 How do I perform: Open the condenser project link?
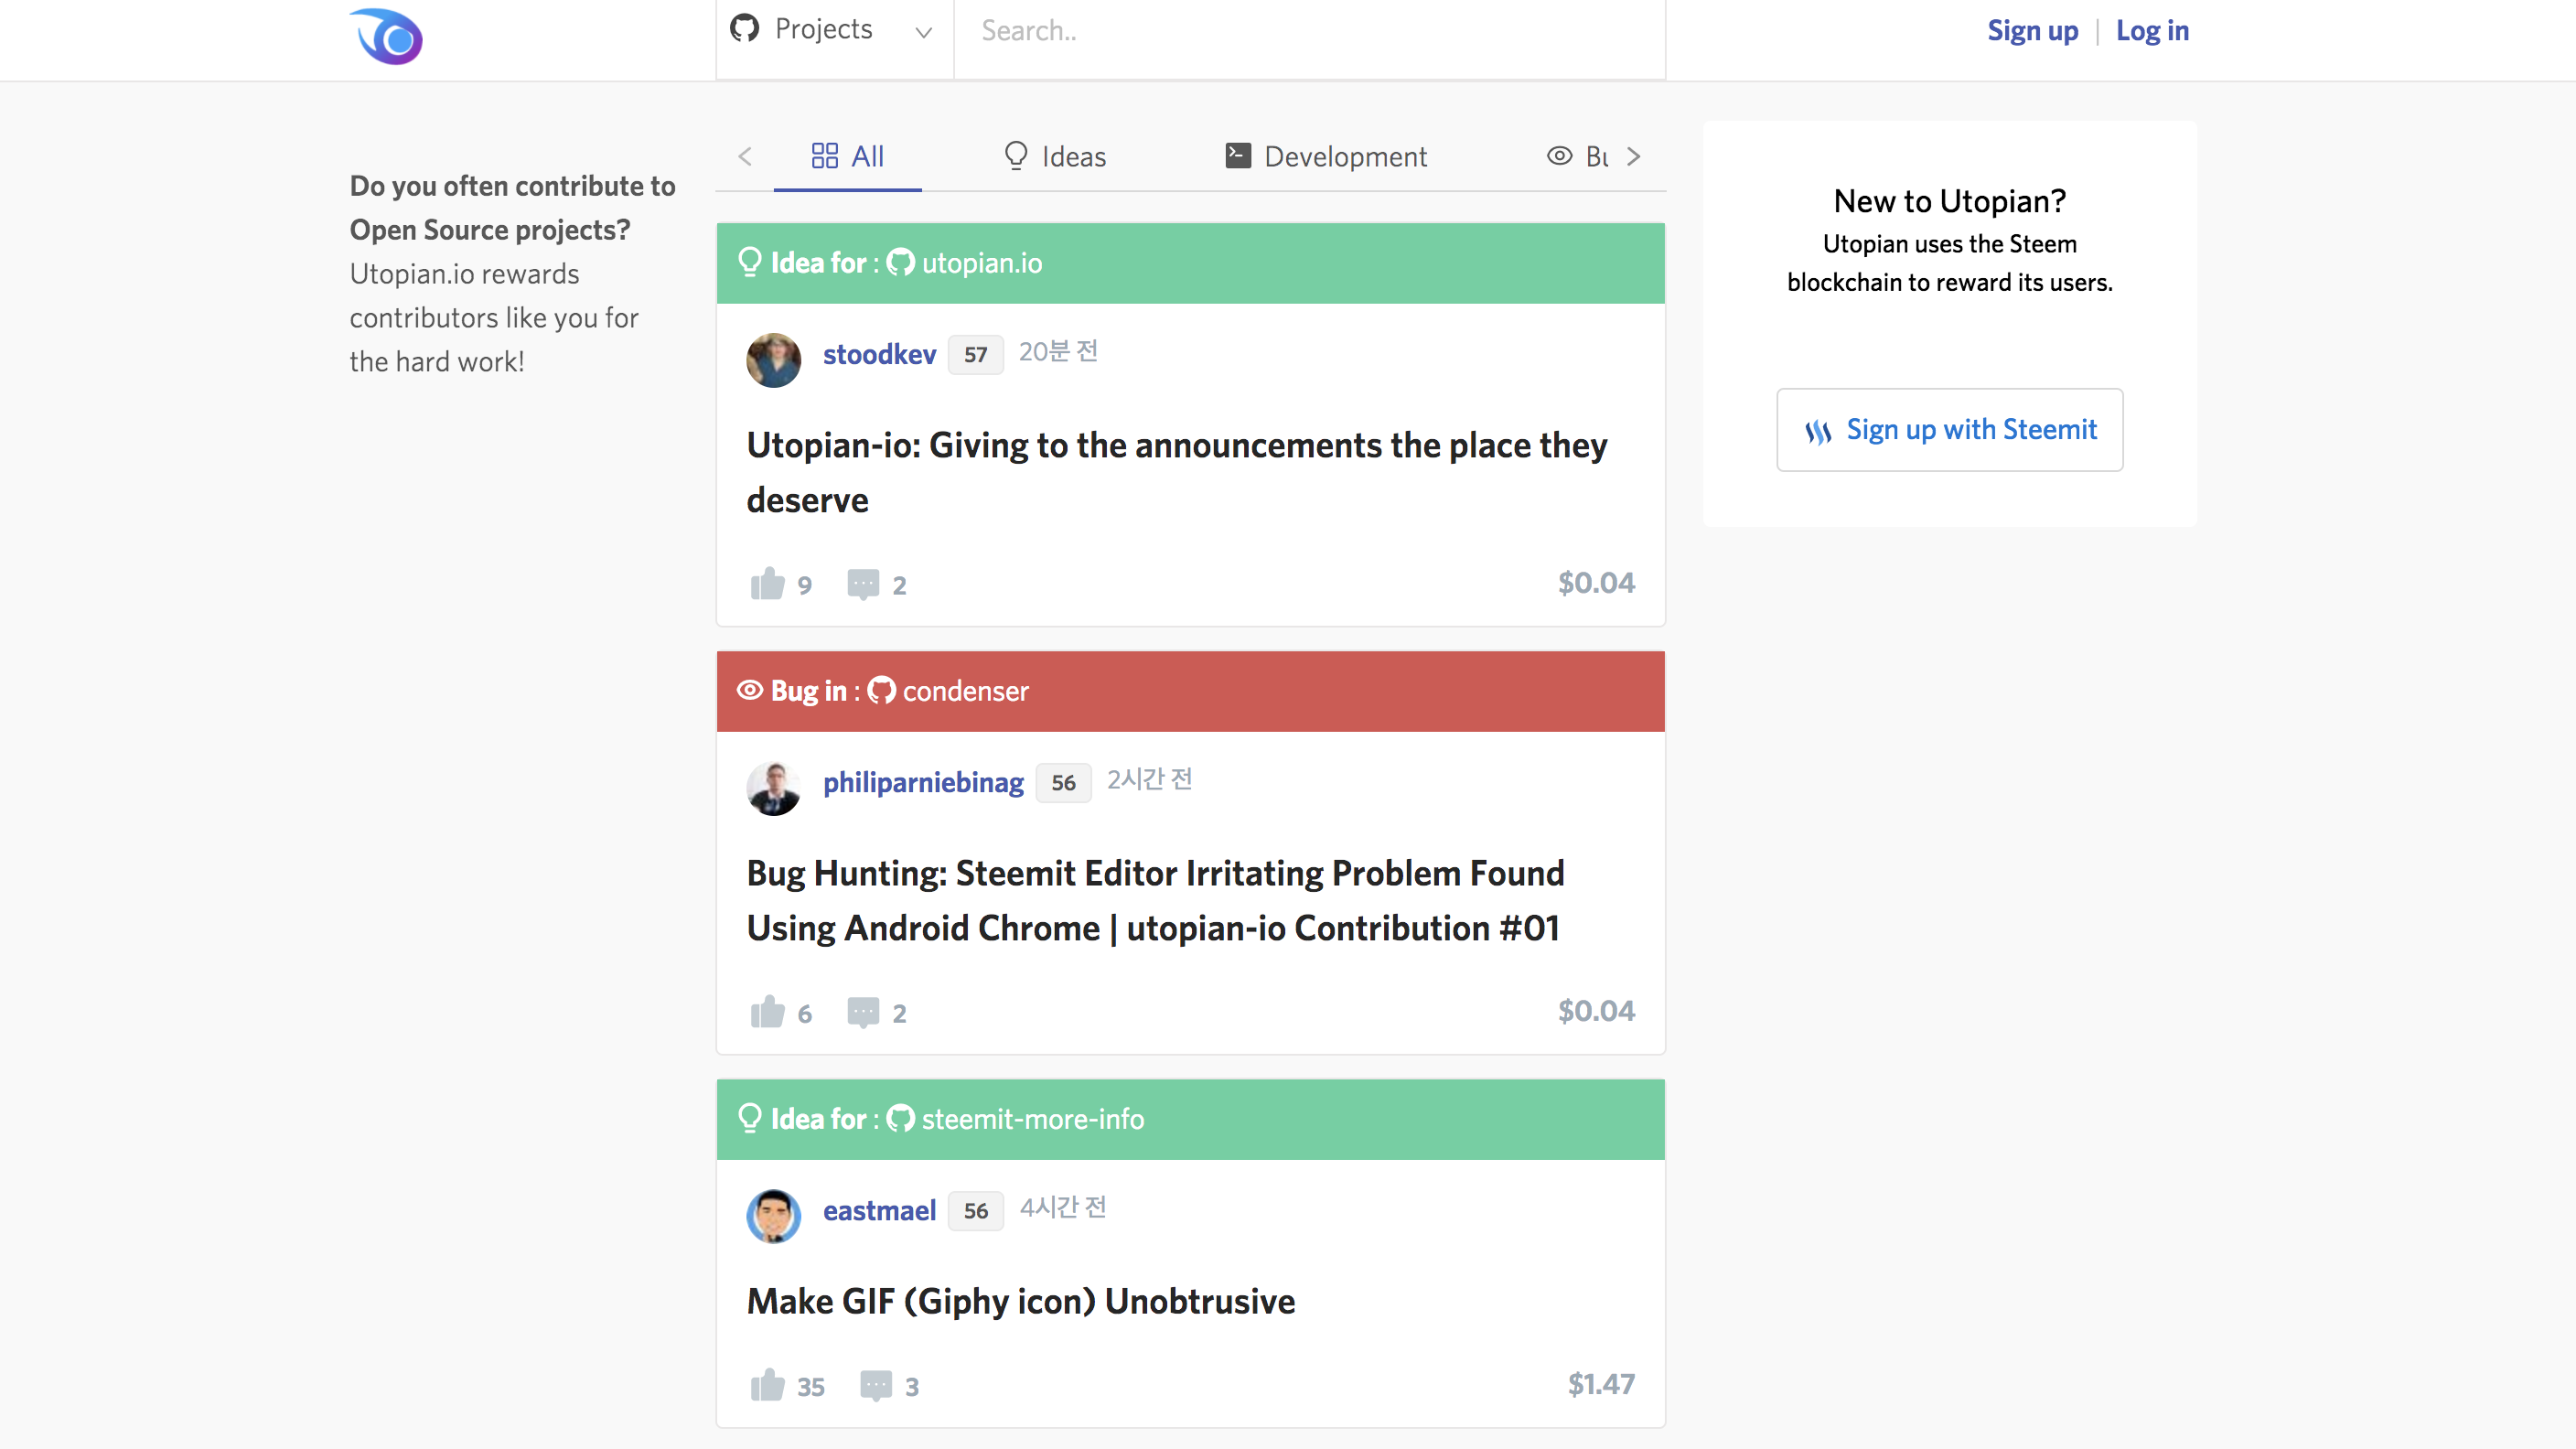click(x=965, y=691)
